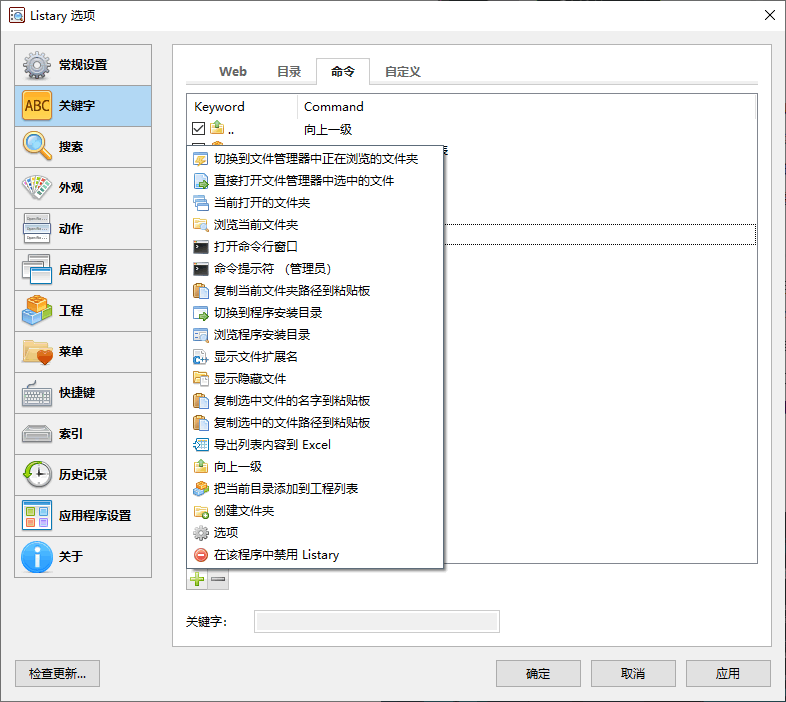Click the red 禁用 Listary icon
The image size is (786, 702).
(201, 555)
